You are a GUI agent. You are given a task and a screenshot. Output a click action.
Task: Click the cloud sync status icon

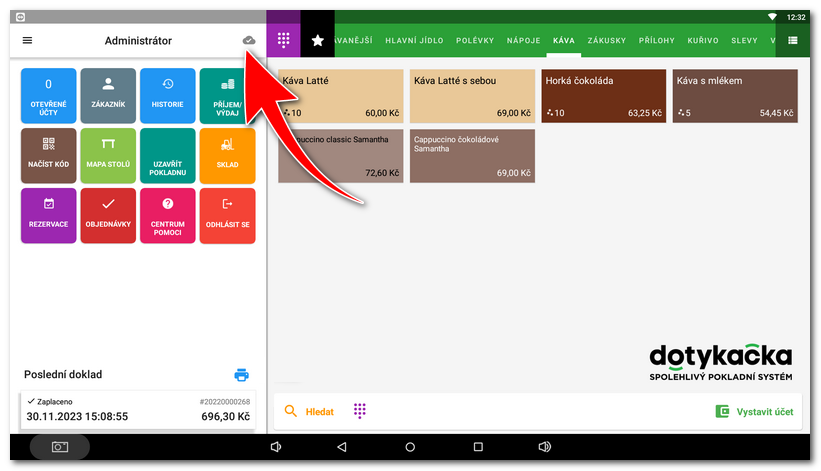click(x=249, y=41)
